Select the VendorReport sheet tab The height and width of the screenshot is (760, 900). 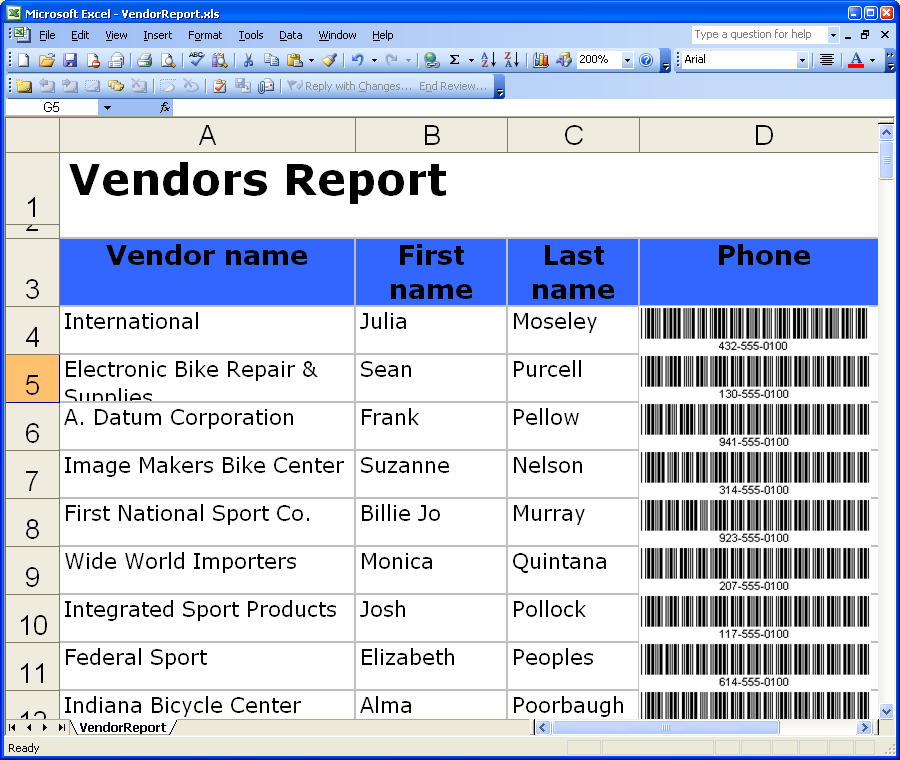click(x=122, y=727)
